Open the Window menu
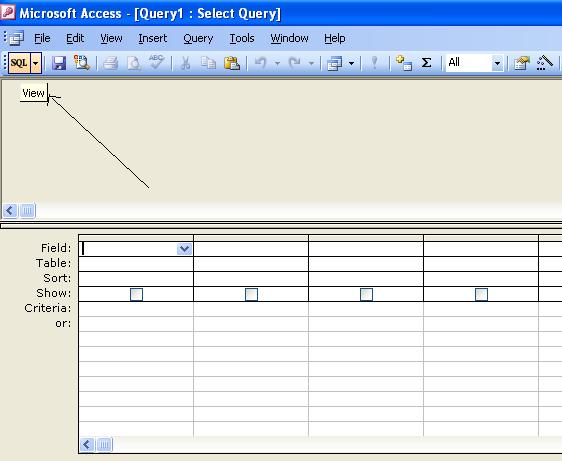Viewport: 562px width, 461px height. [289, 38]
